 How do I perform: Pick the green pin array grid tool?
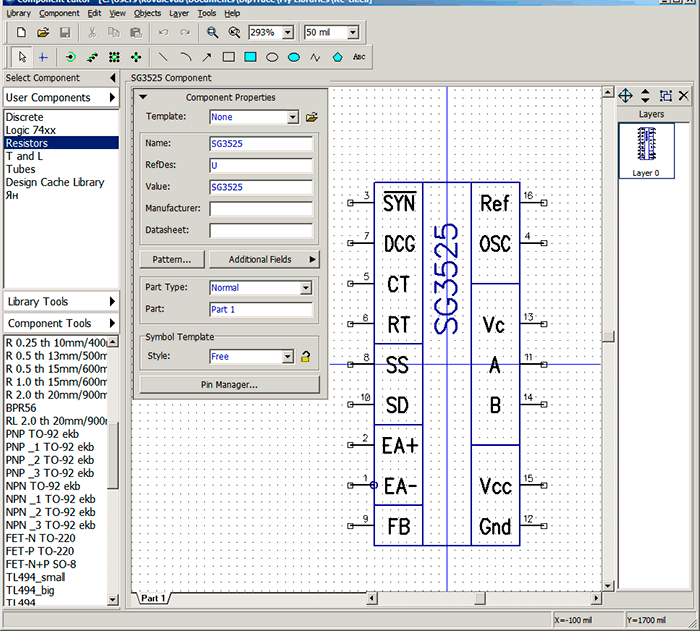[x=114, y=57]
